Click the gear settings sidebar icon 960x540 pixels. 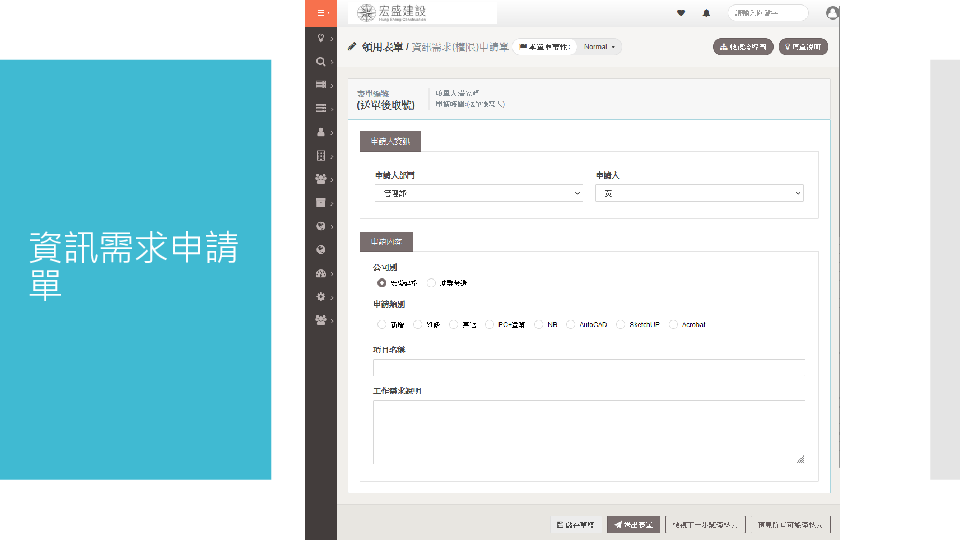320,297
